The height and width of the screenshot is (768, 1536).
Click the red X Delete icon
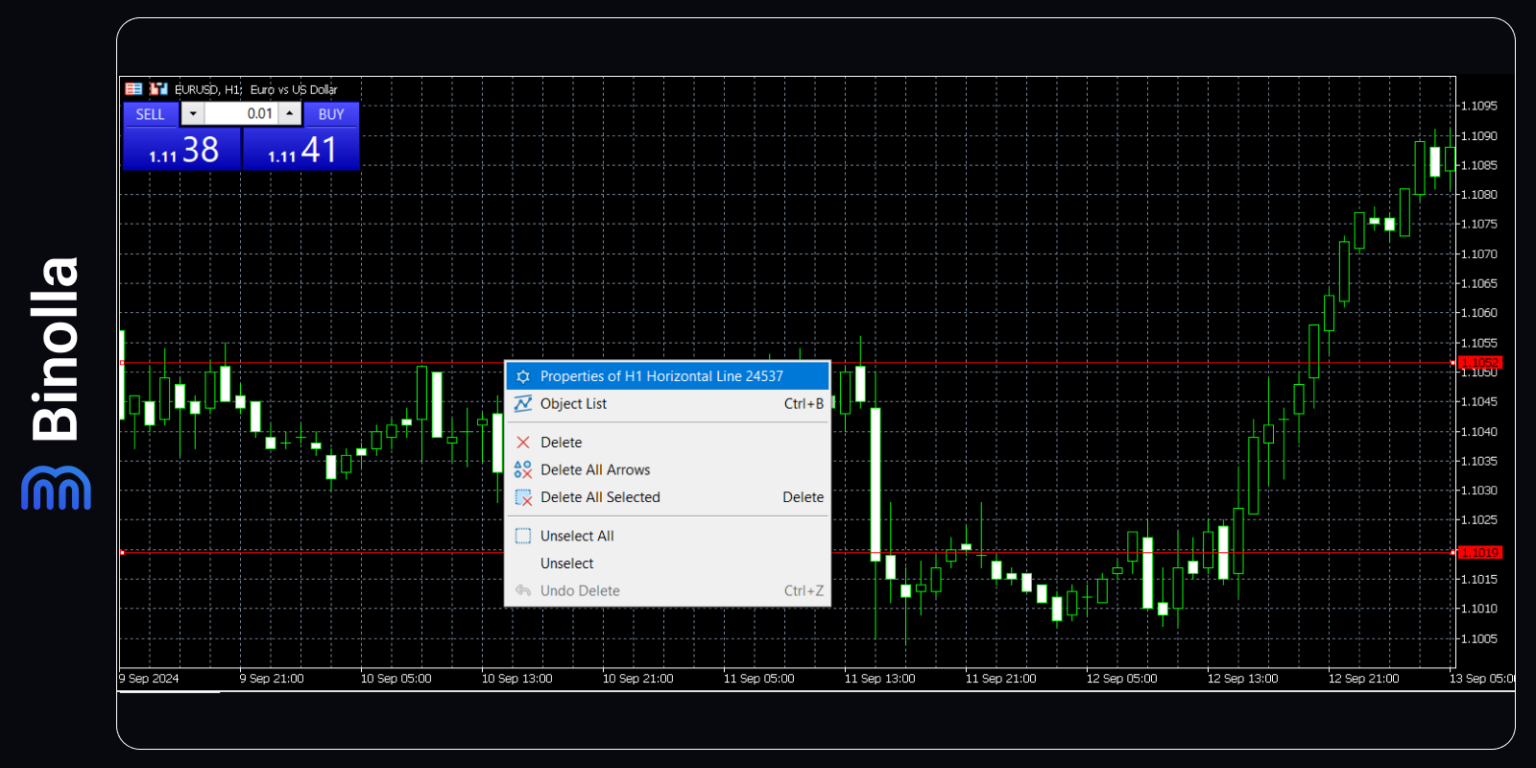click(x=522, y=441)
